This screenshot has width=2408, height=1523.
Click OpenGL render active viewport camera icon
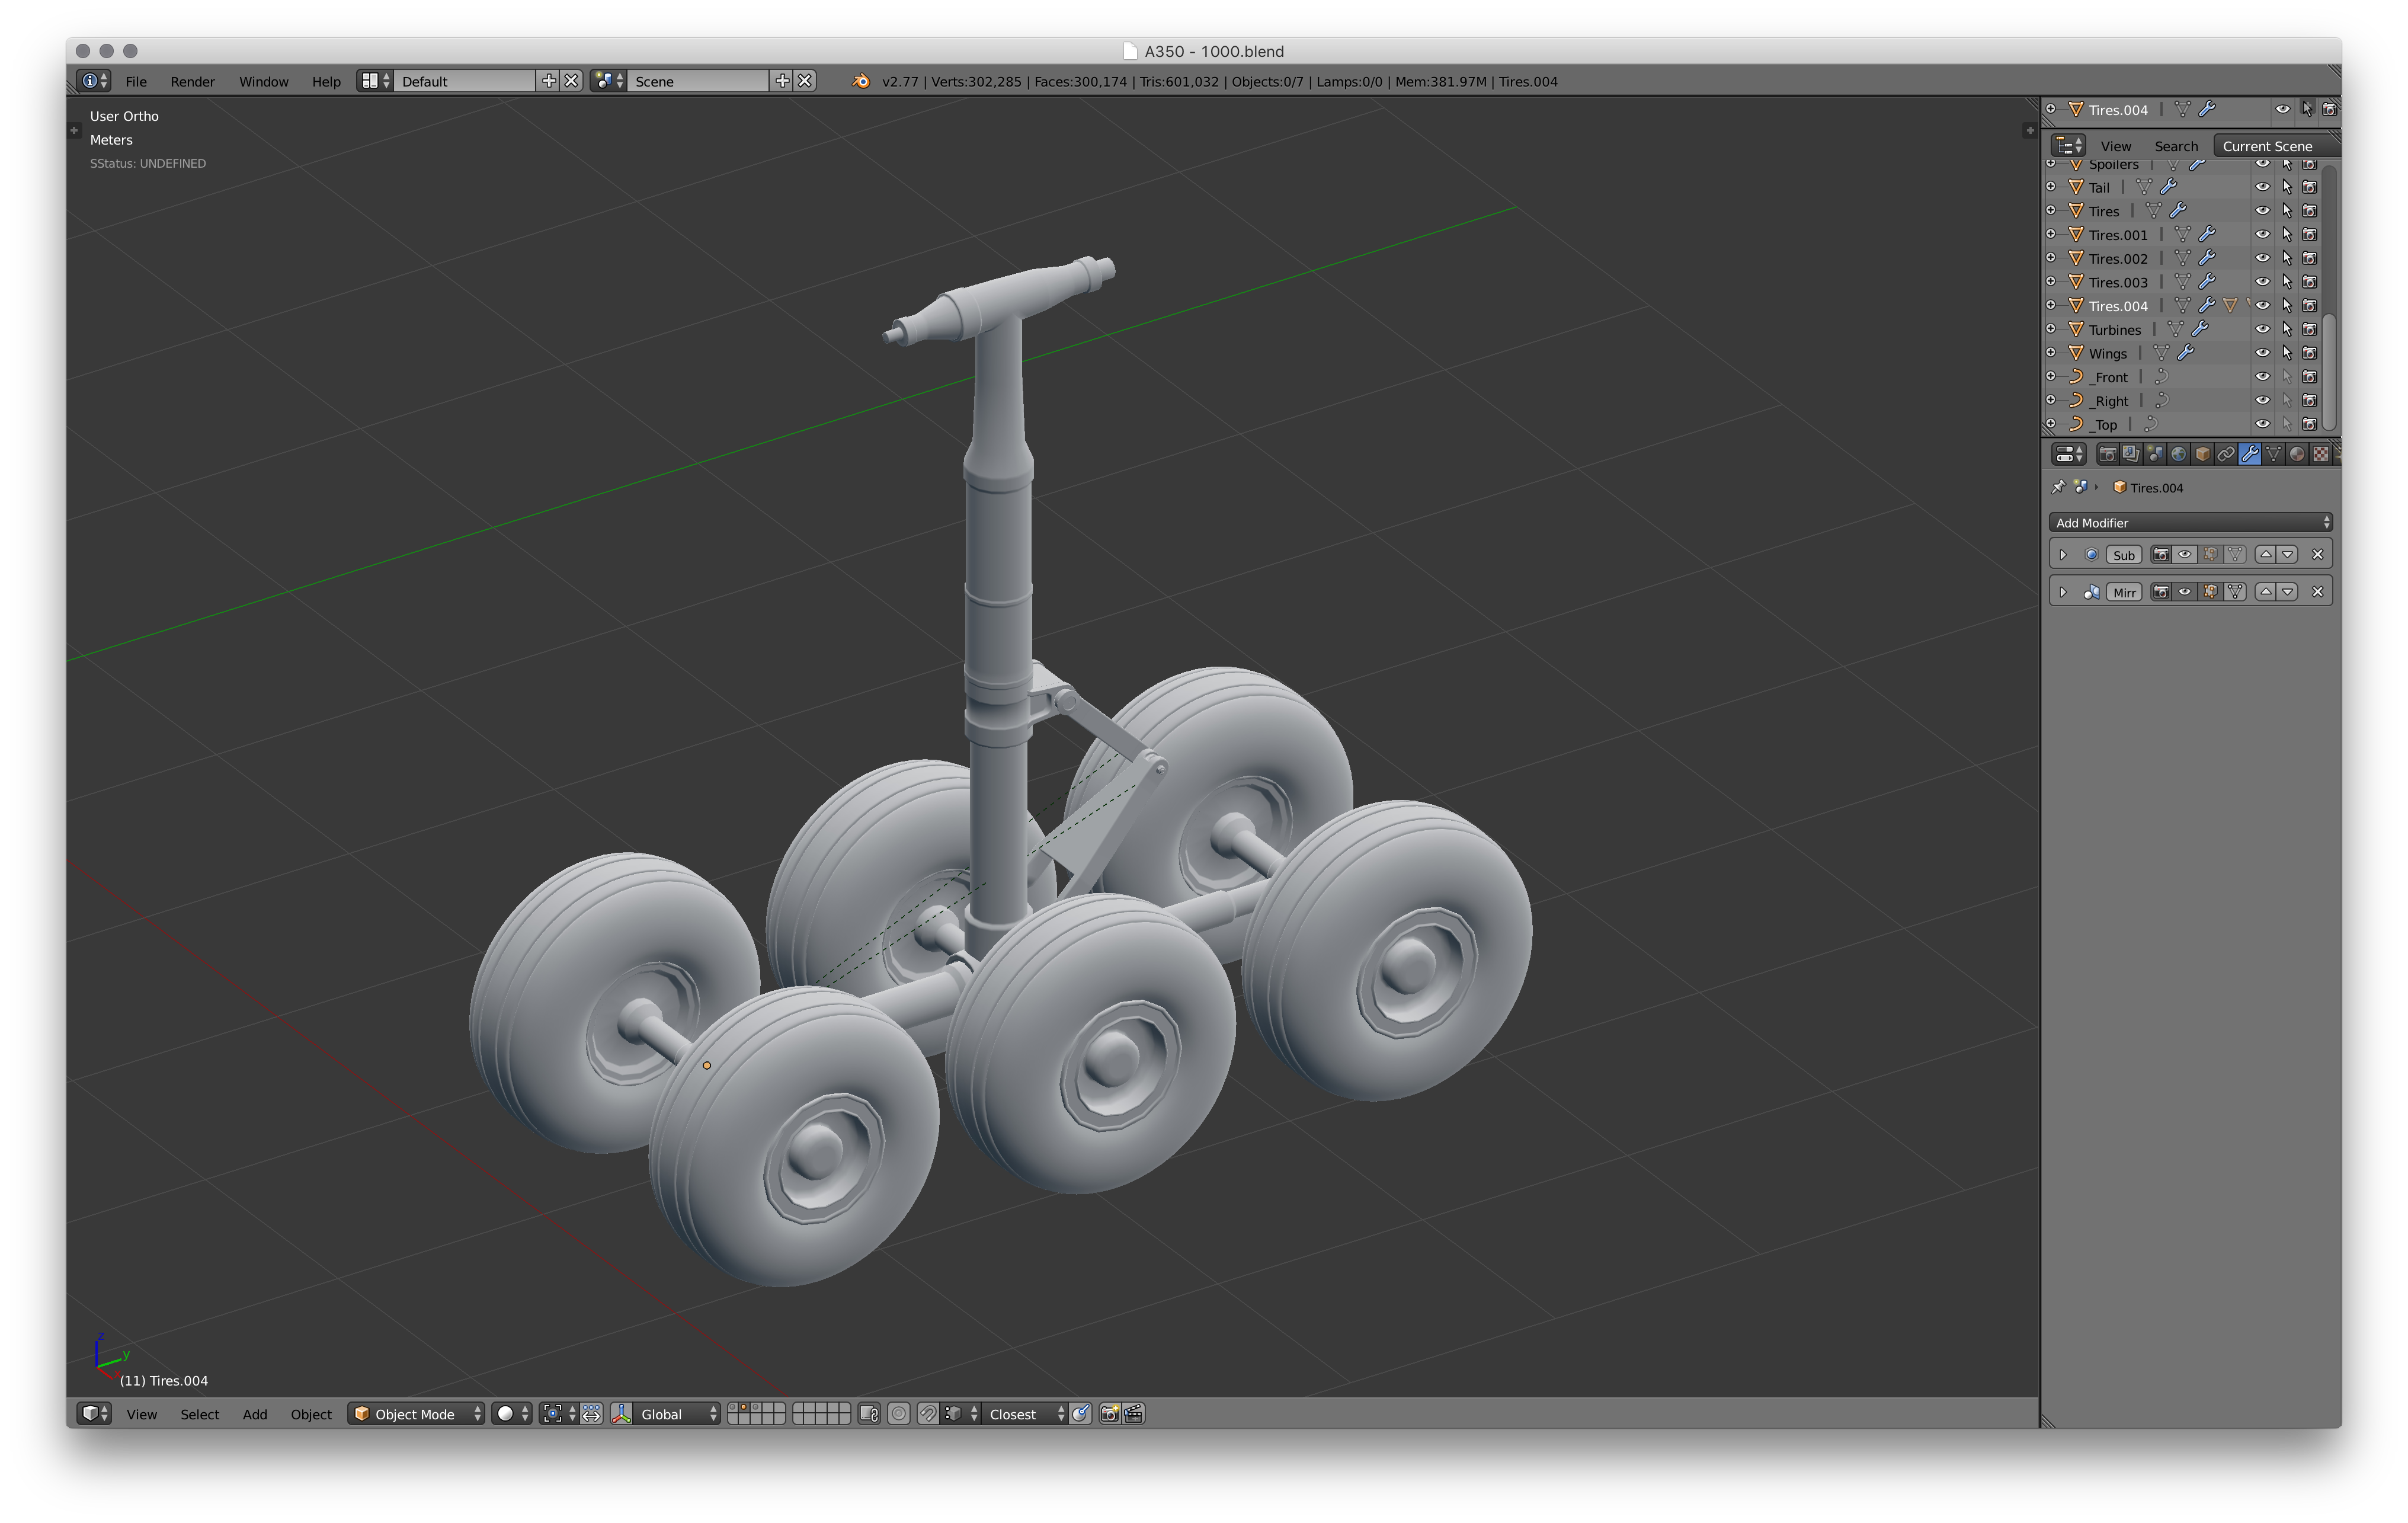coord(1109,1413)
